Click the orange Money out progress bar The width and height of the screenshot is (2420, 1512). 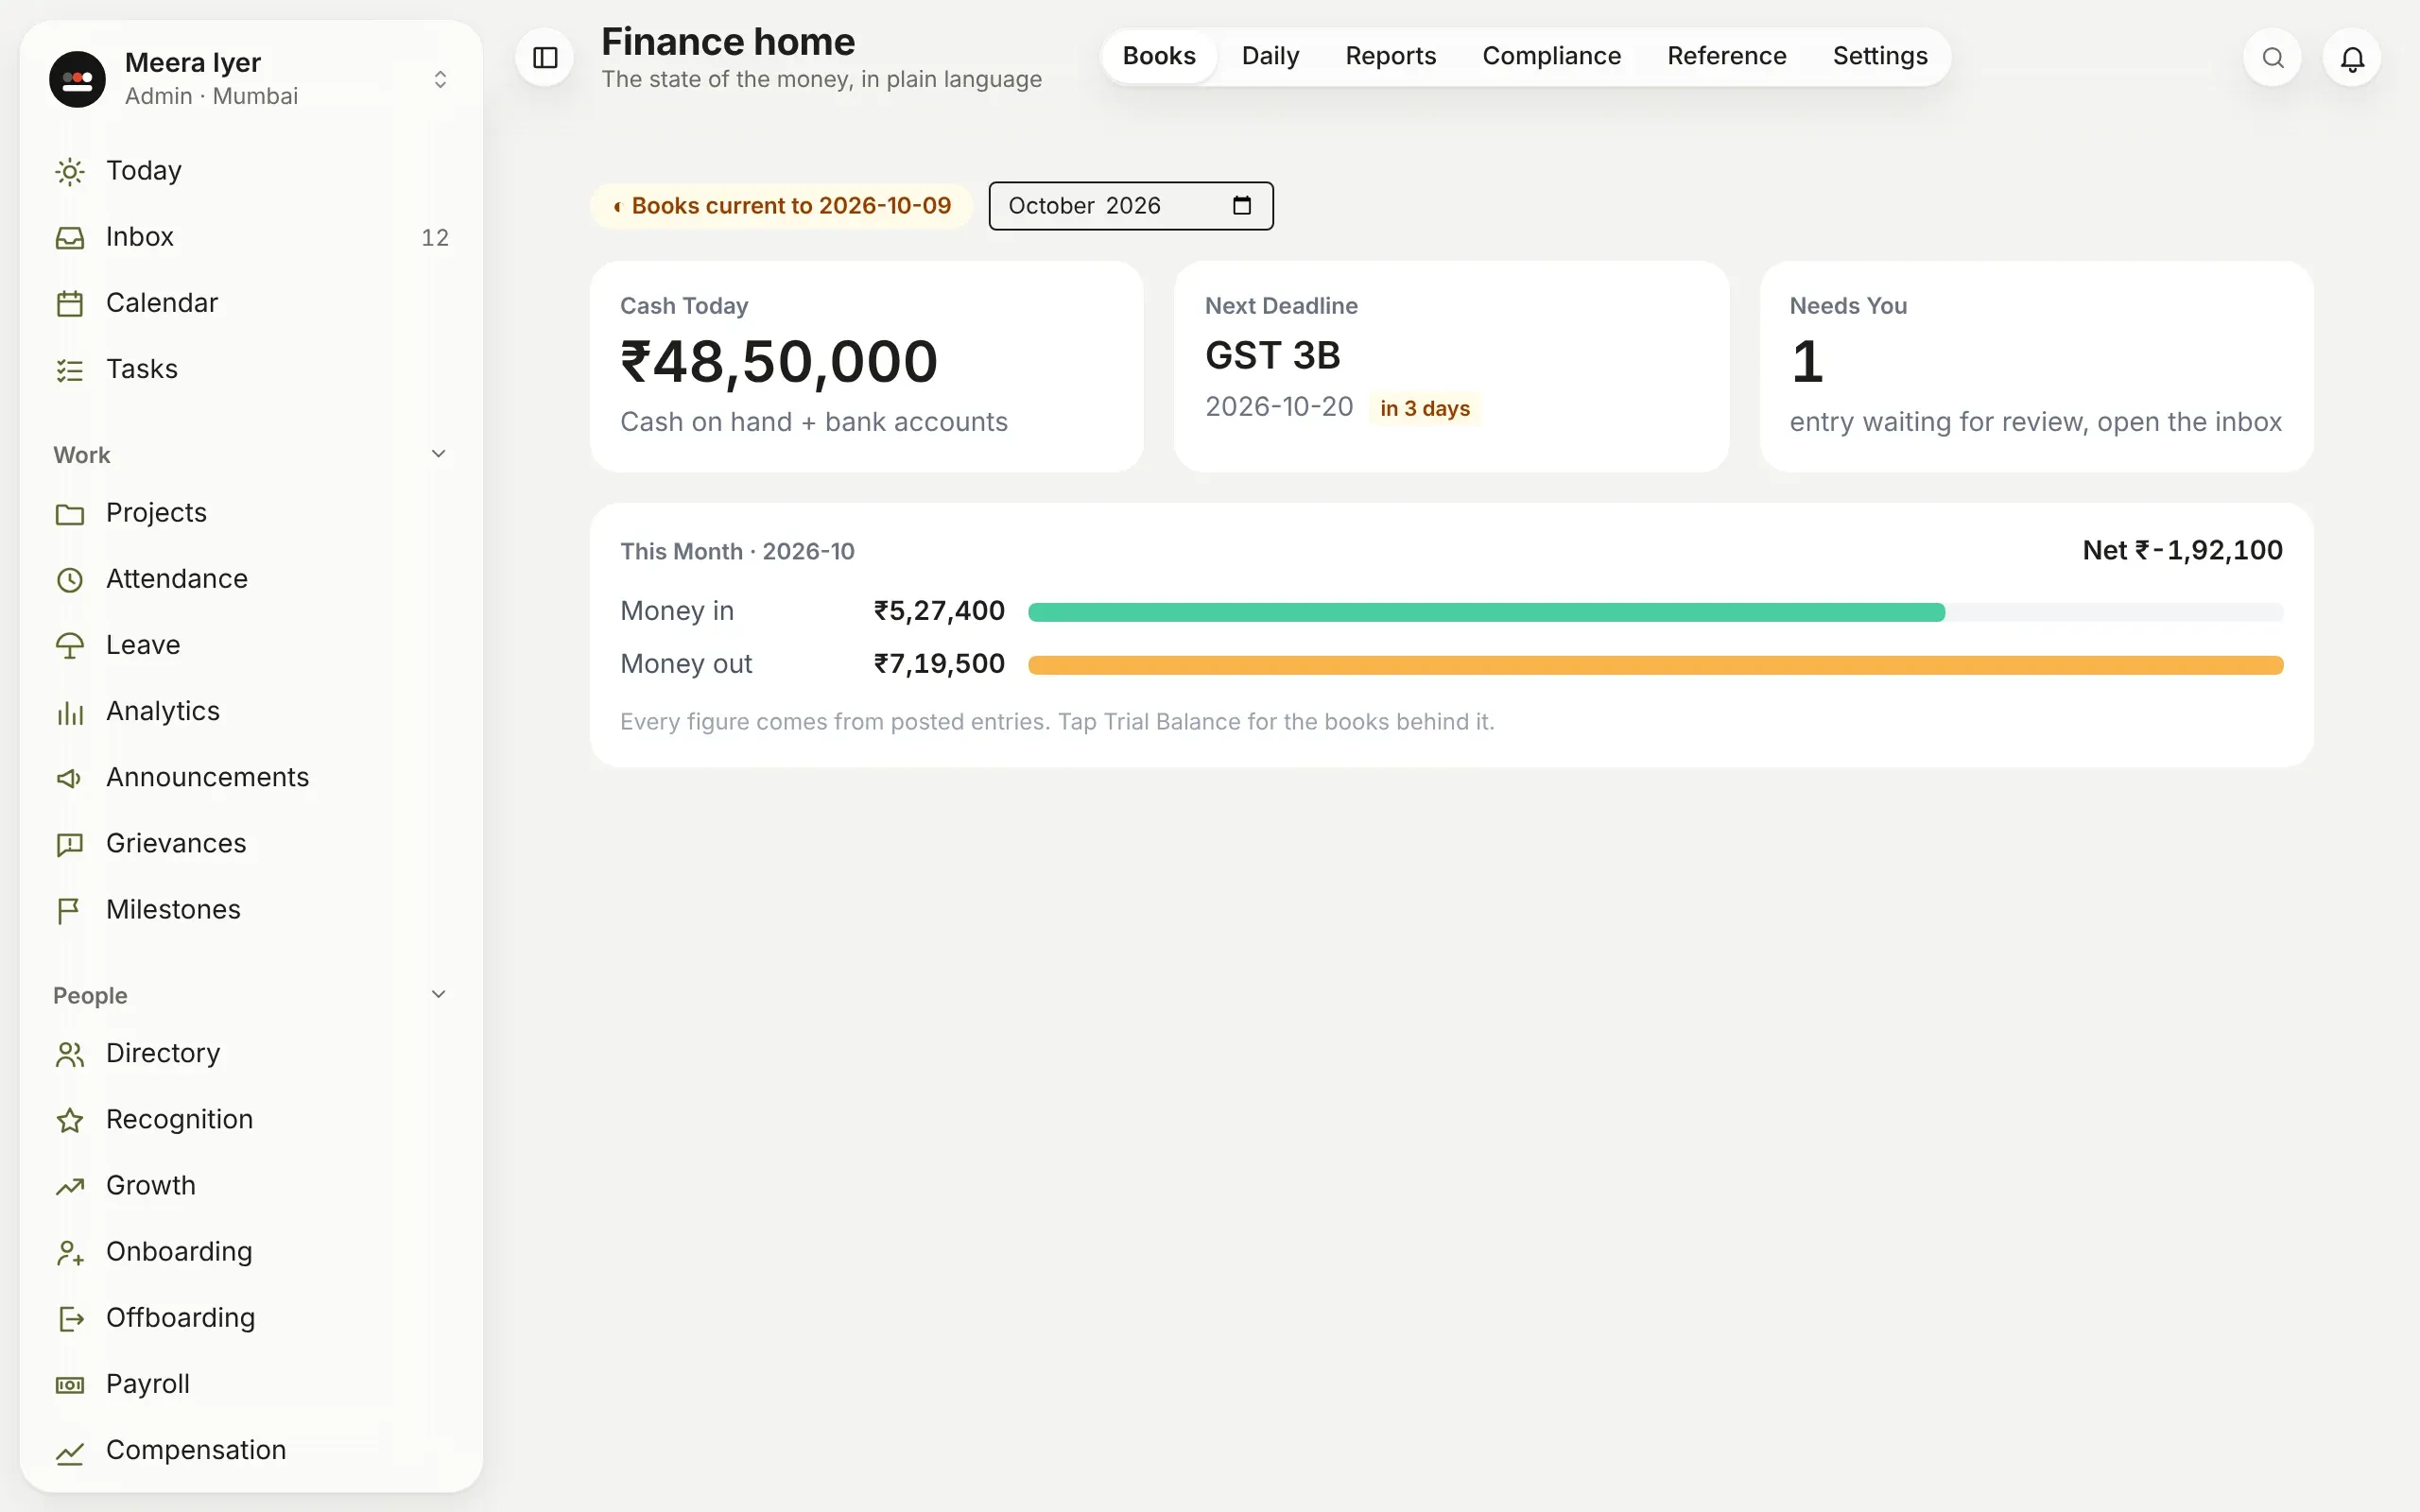(1655, 665)
